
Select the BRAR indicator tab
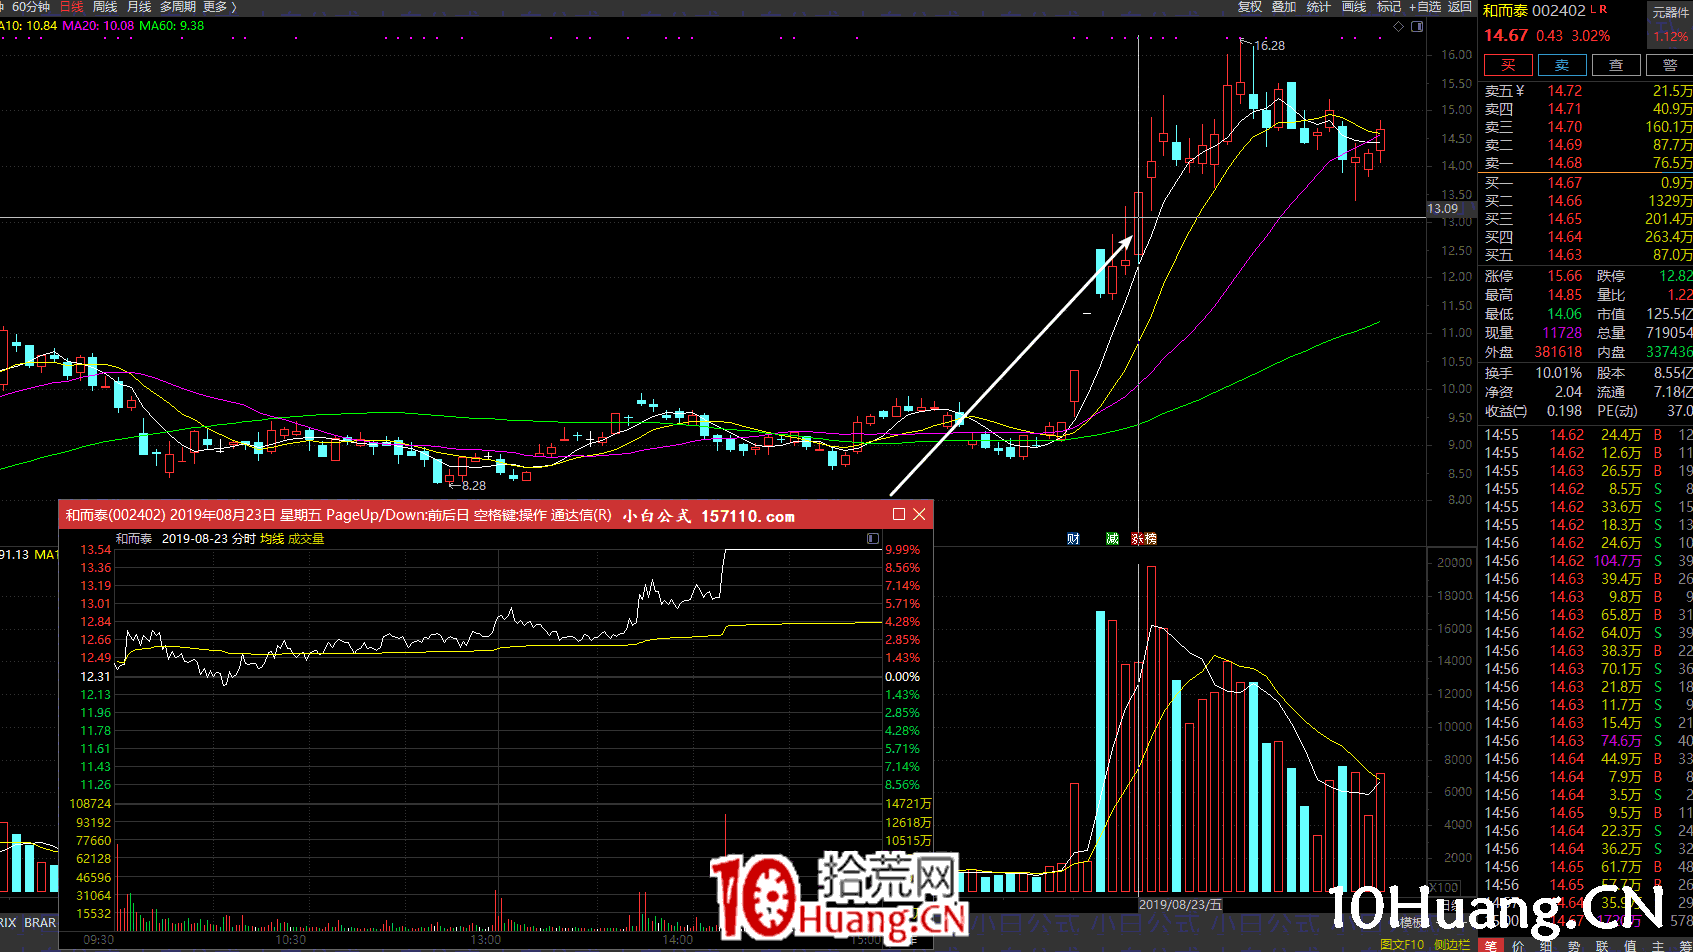click(x=40, y=922)
